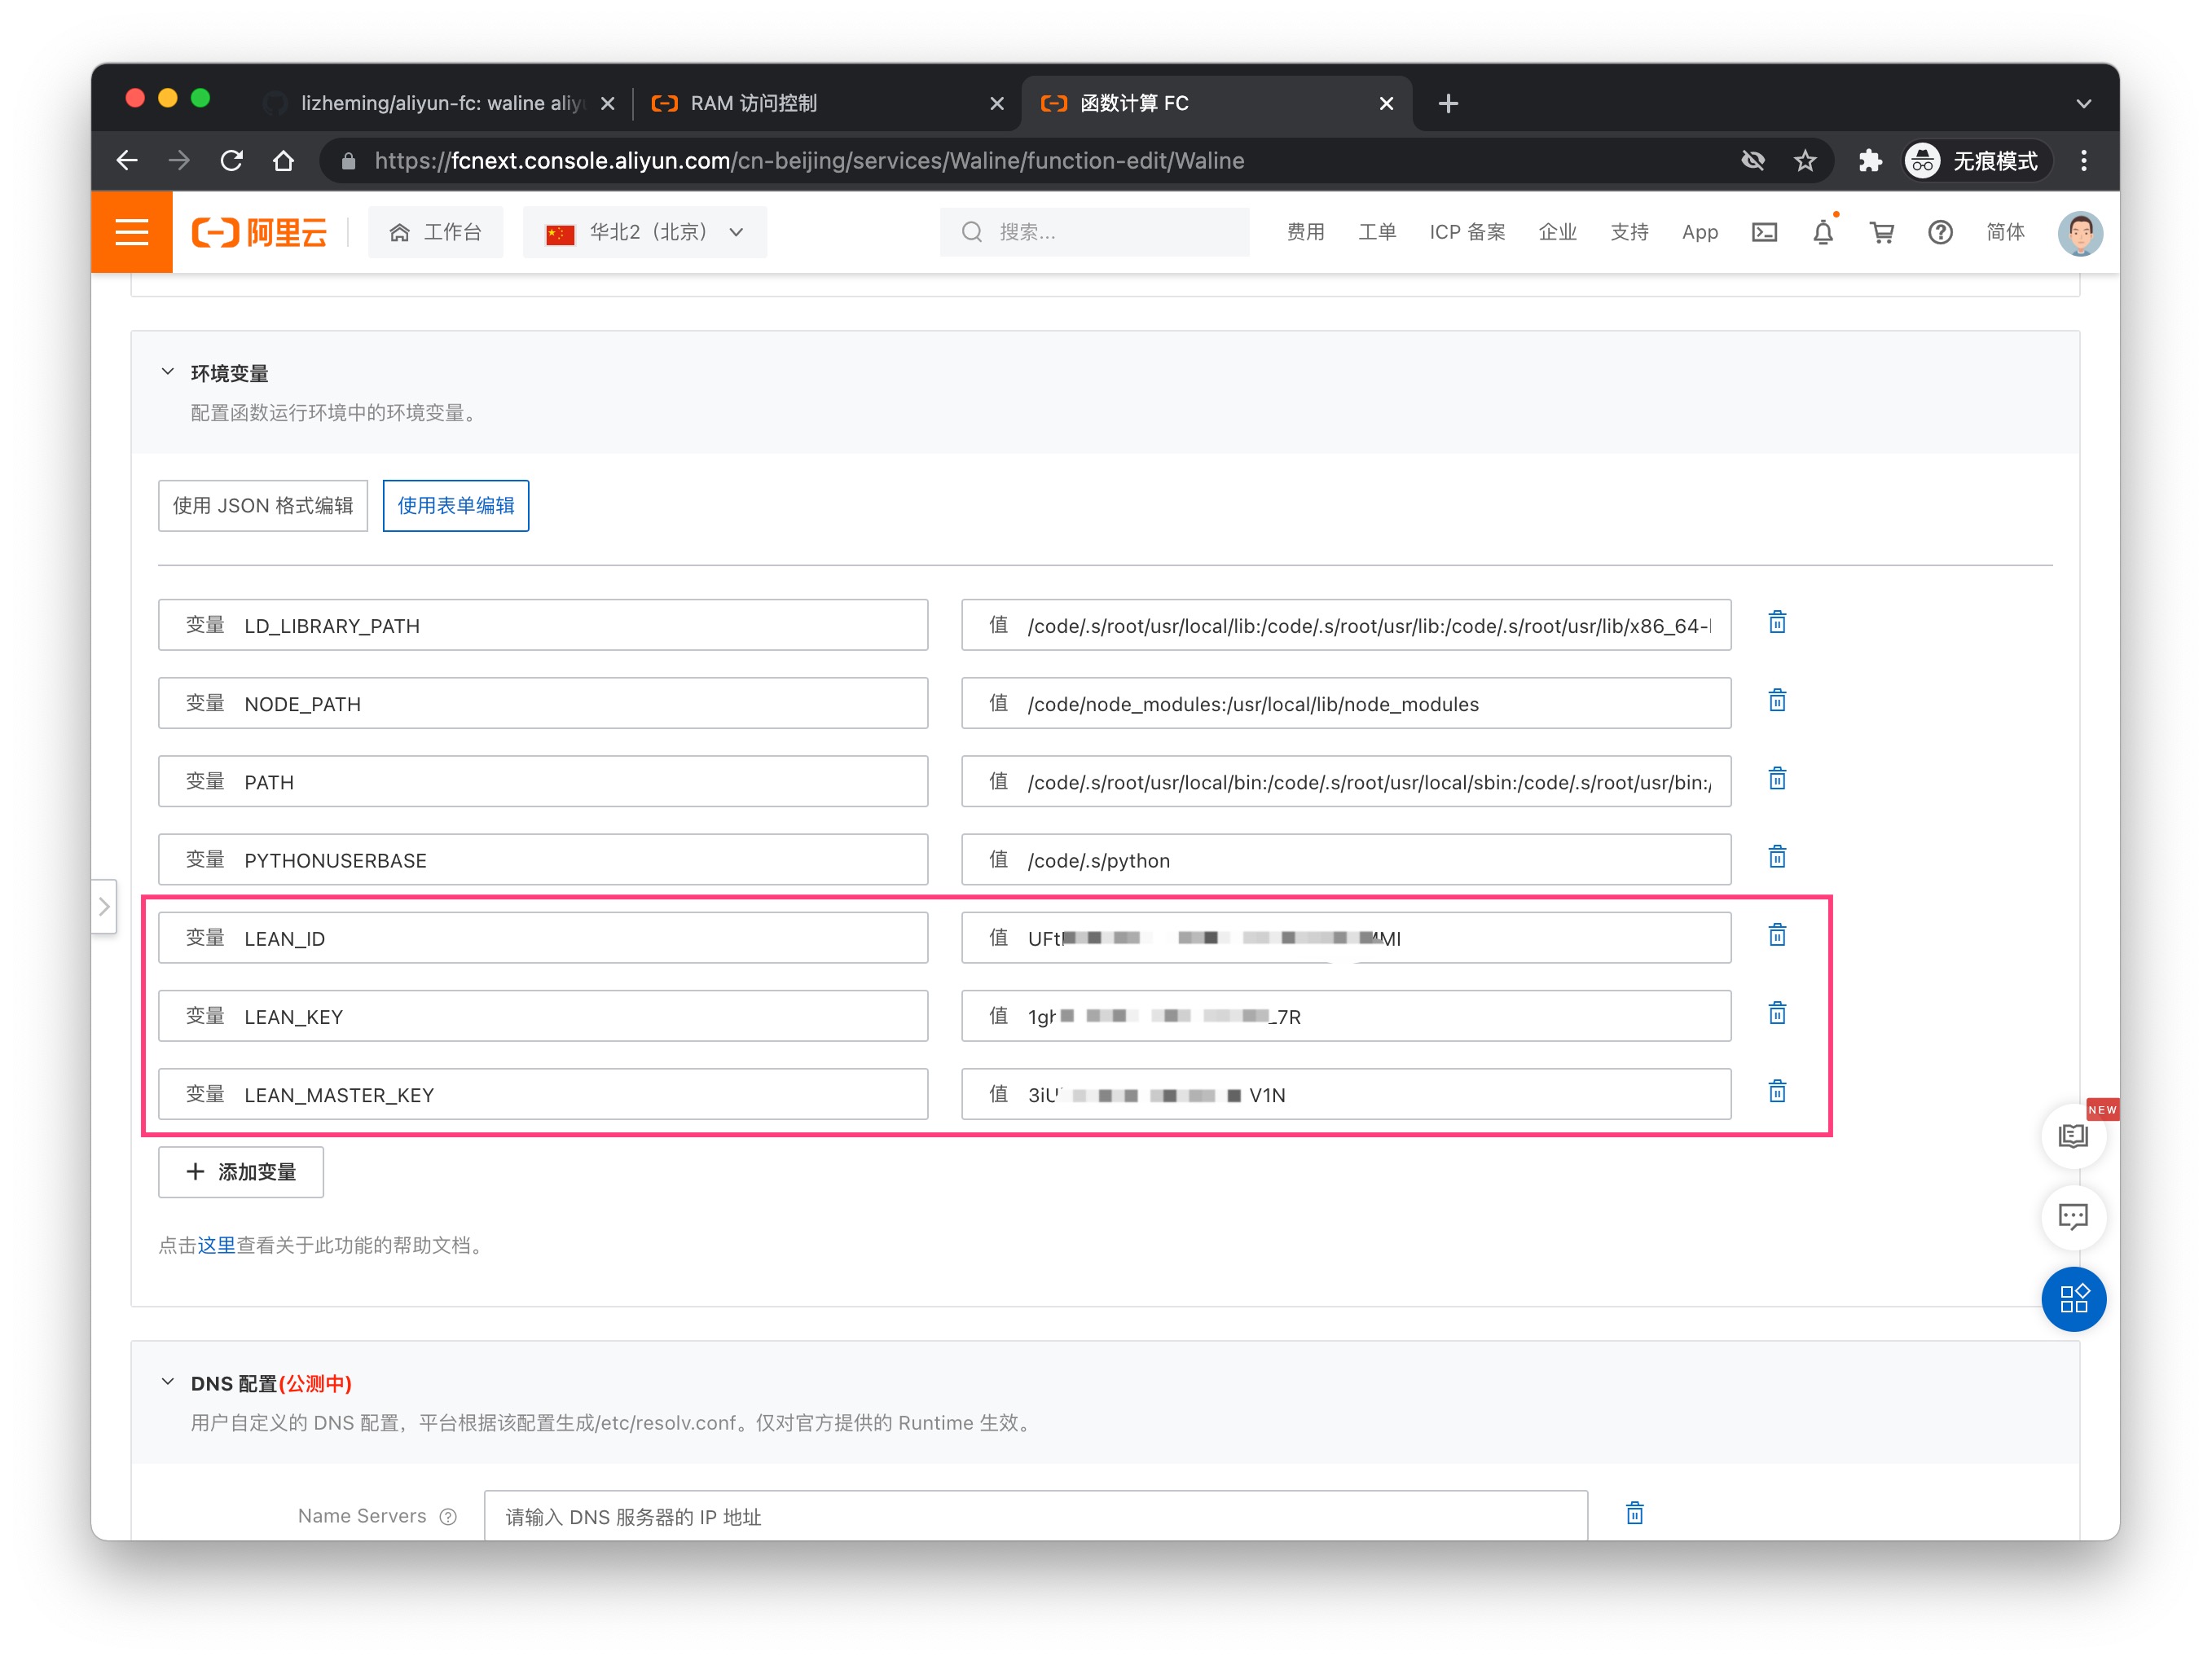Open the Cloud Shell terminal icon
2212x1661 pixels.
(1764, 232)
